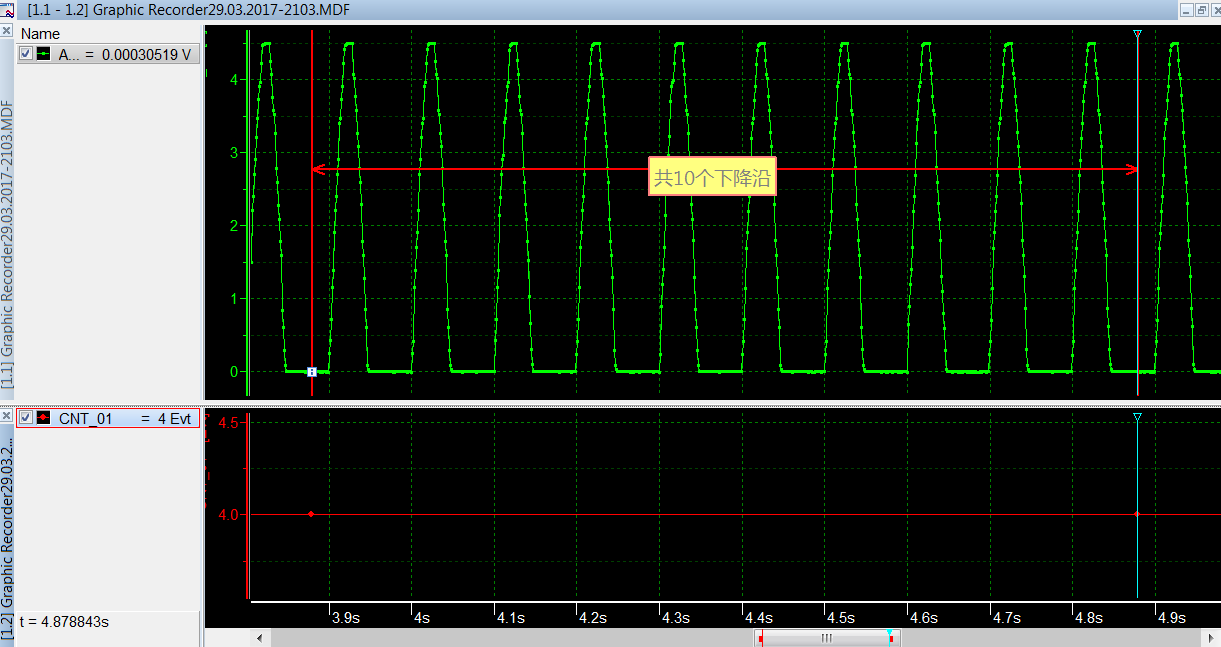This screenshot has height=647, width=1221.
Task: Close the lower [1.2] graph pane
Action: point(6,415)
